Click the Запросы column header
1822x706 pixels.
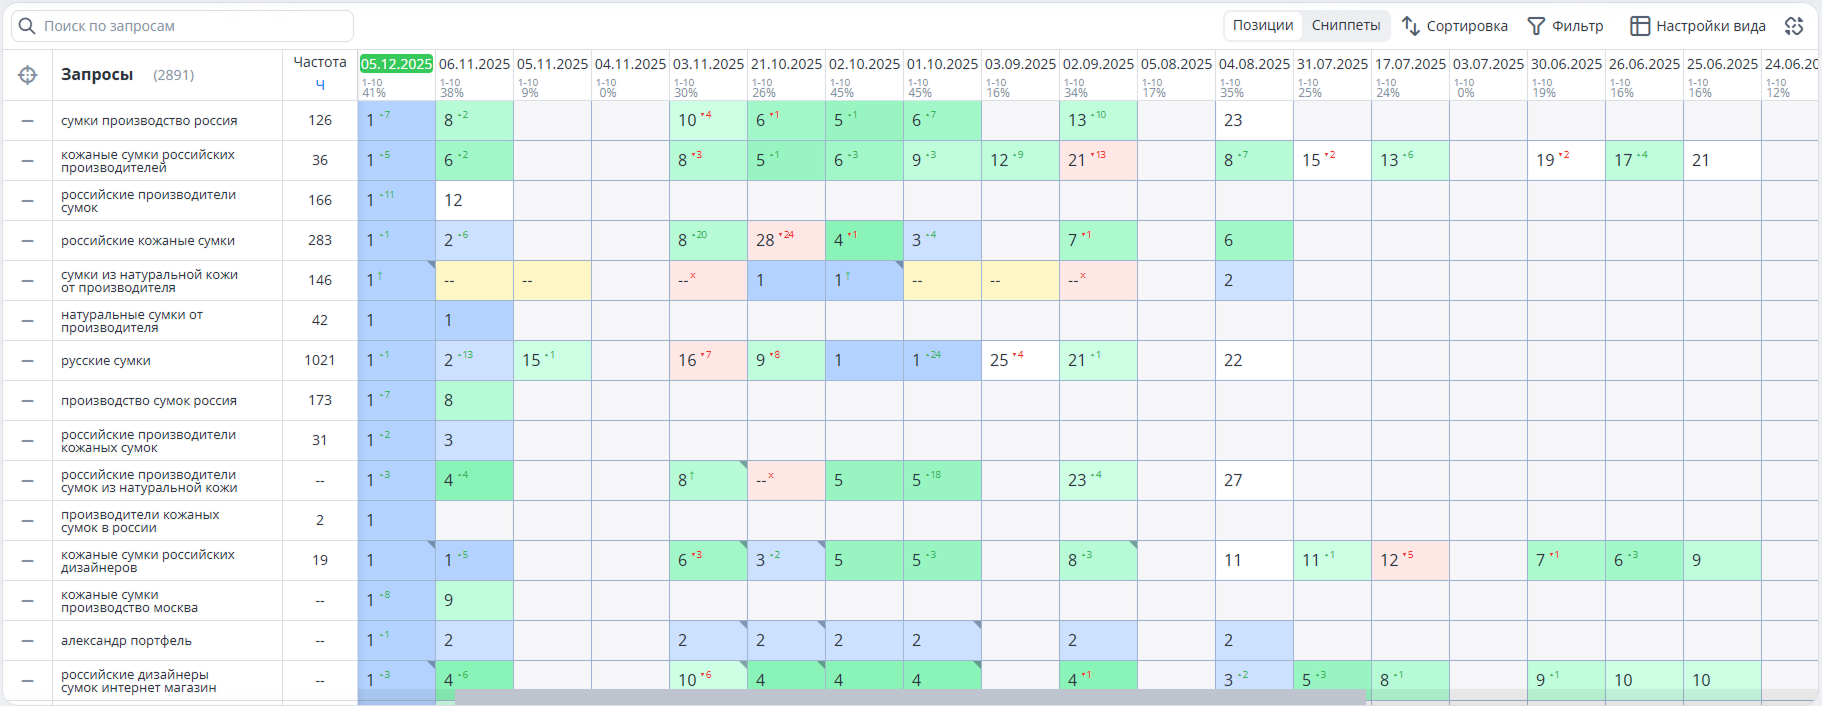pyautogui.click(x=97, y=75)
